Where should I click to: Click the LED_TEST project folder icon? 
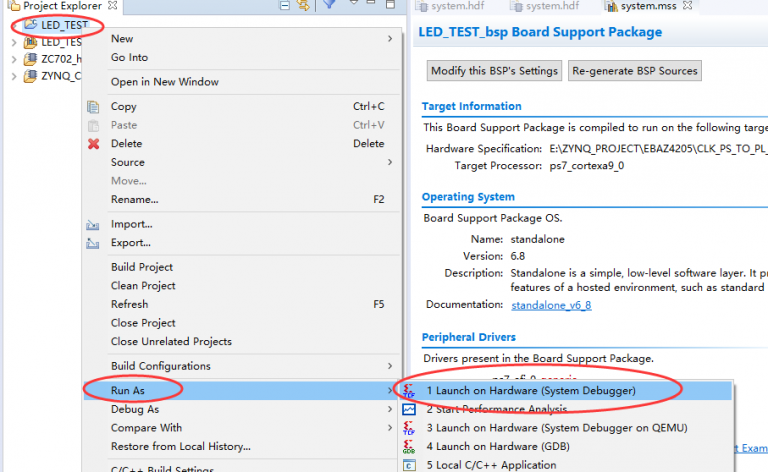pos(30,24)
